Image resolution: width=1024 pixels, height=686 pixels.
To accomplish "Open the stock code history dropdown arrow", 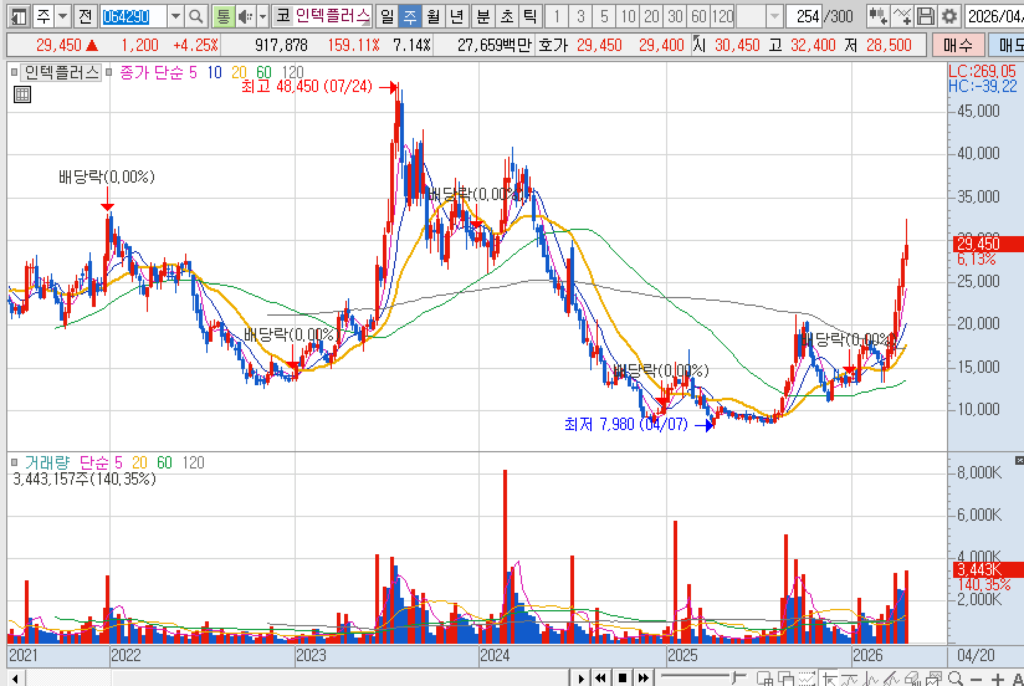I will point(175,16).
